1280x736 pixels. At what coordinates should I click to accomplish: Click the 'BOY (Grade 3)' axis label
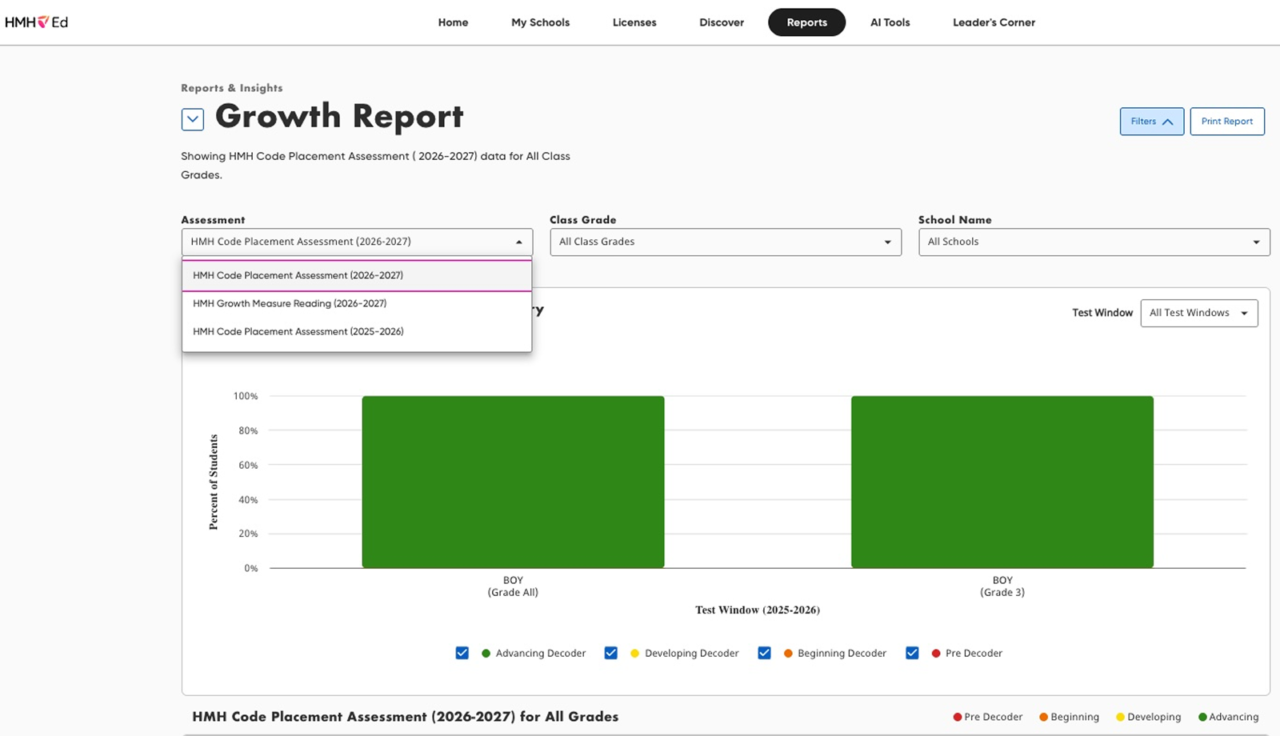pos(1002,586)
